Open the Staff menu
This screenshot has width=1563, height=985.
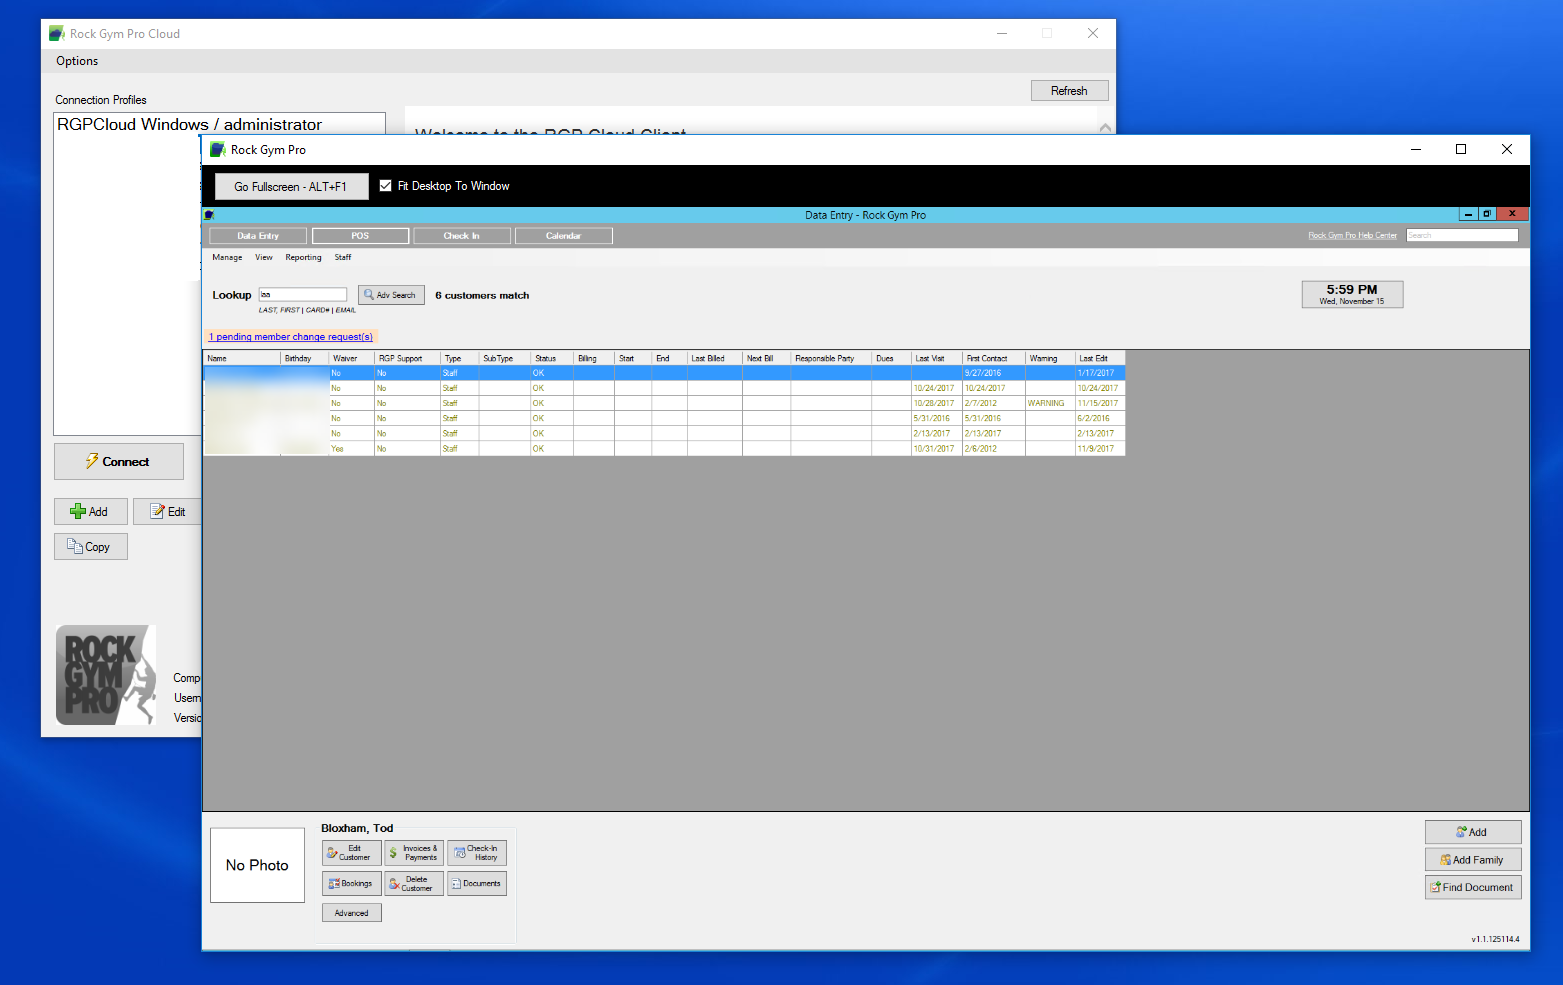(343, 258)
